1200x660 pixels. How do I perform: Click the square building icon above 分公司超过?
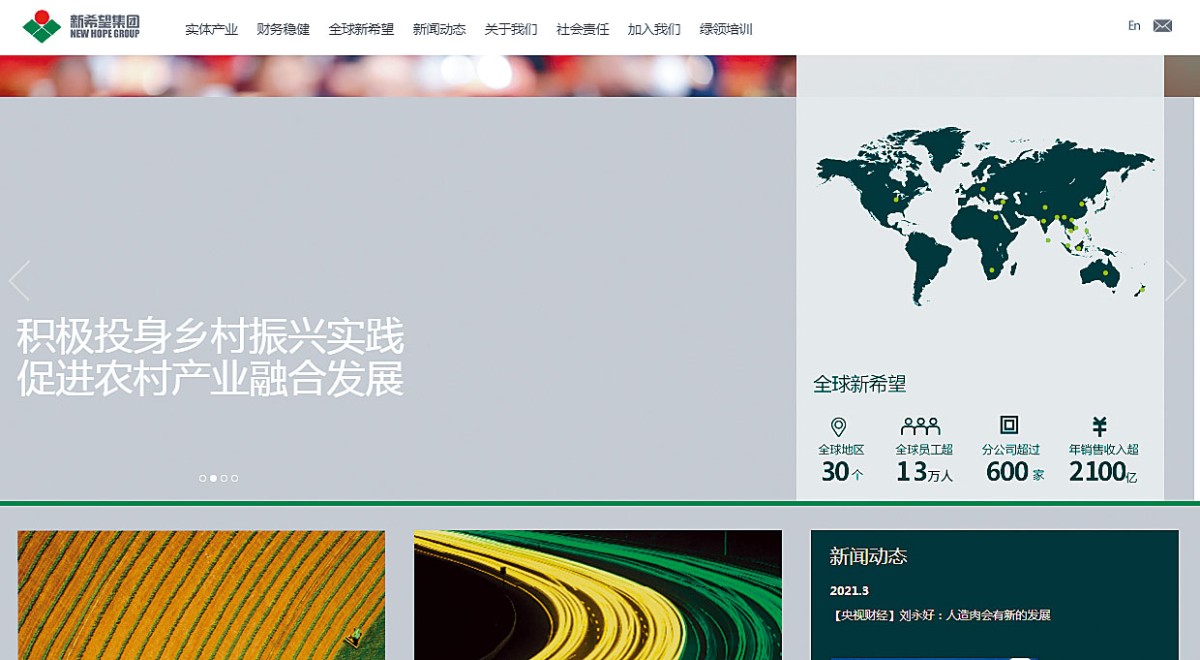pos(1009,425)
